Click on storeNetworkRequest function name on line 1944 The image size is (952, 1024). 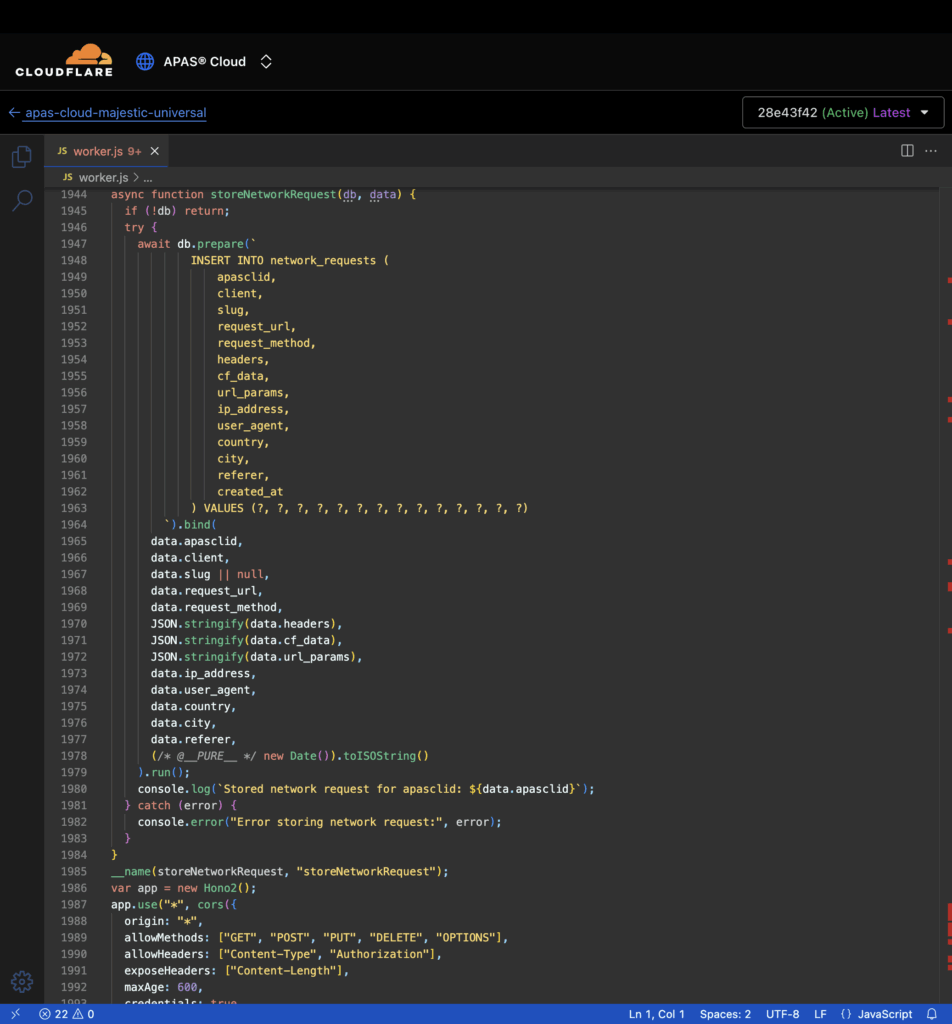click(273, 195)
